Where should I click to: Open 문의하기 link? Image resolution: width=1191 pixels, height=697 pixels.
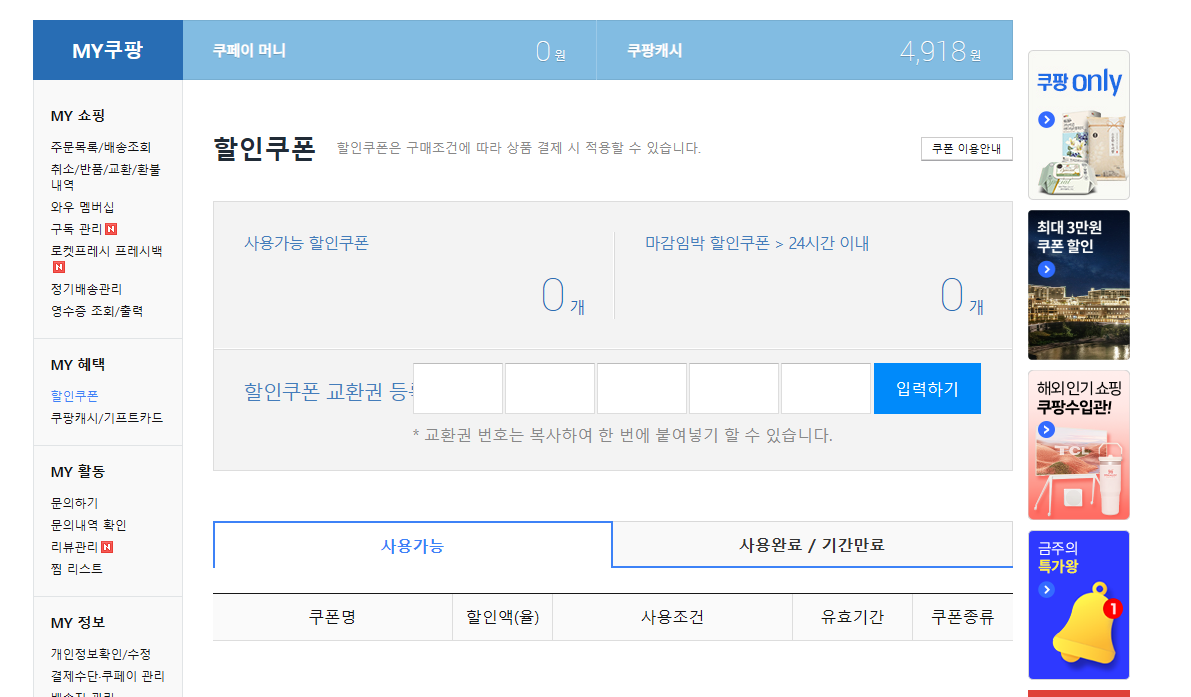pyautogui.click(x=74, y=503)
